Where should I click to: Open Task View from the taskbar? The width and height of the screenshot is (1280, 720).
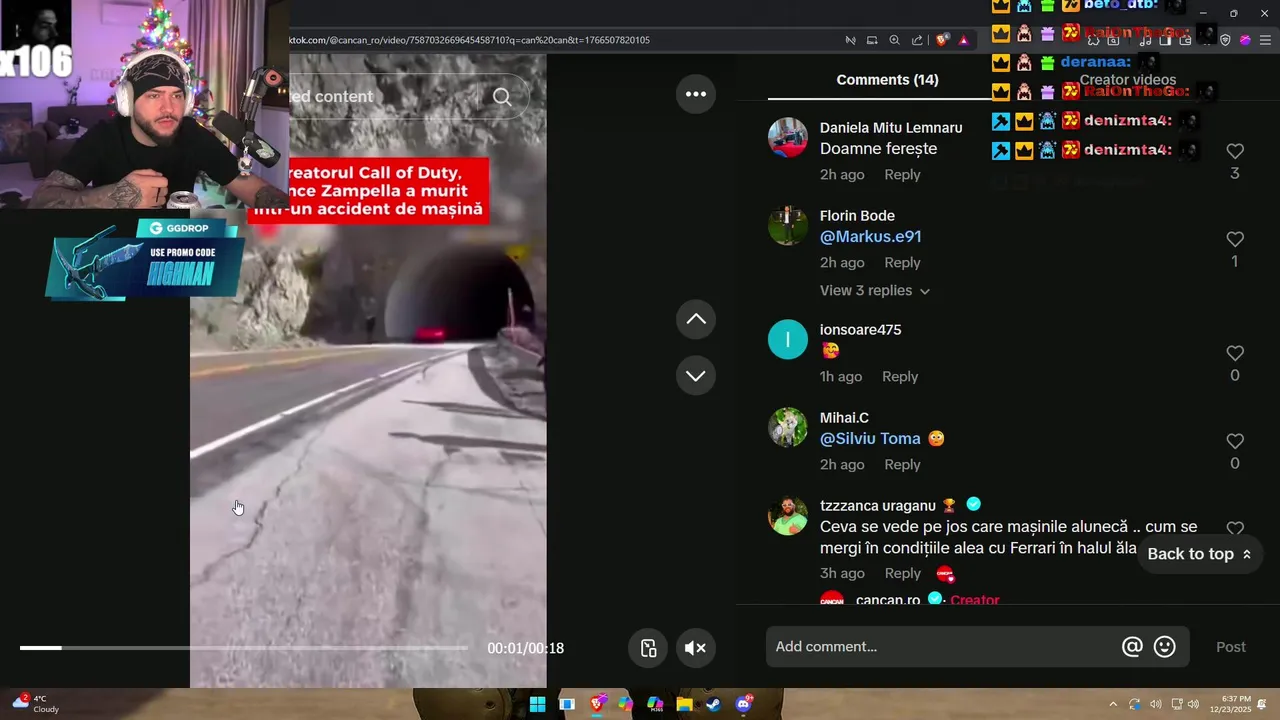pyautogui.click(x=567, y=704)
